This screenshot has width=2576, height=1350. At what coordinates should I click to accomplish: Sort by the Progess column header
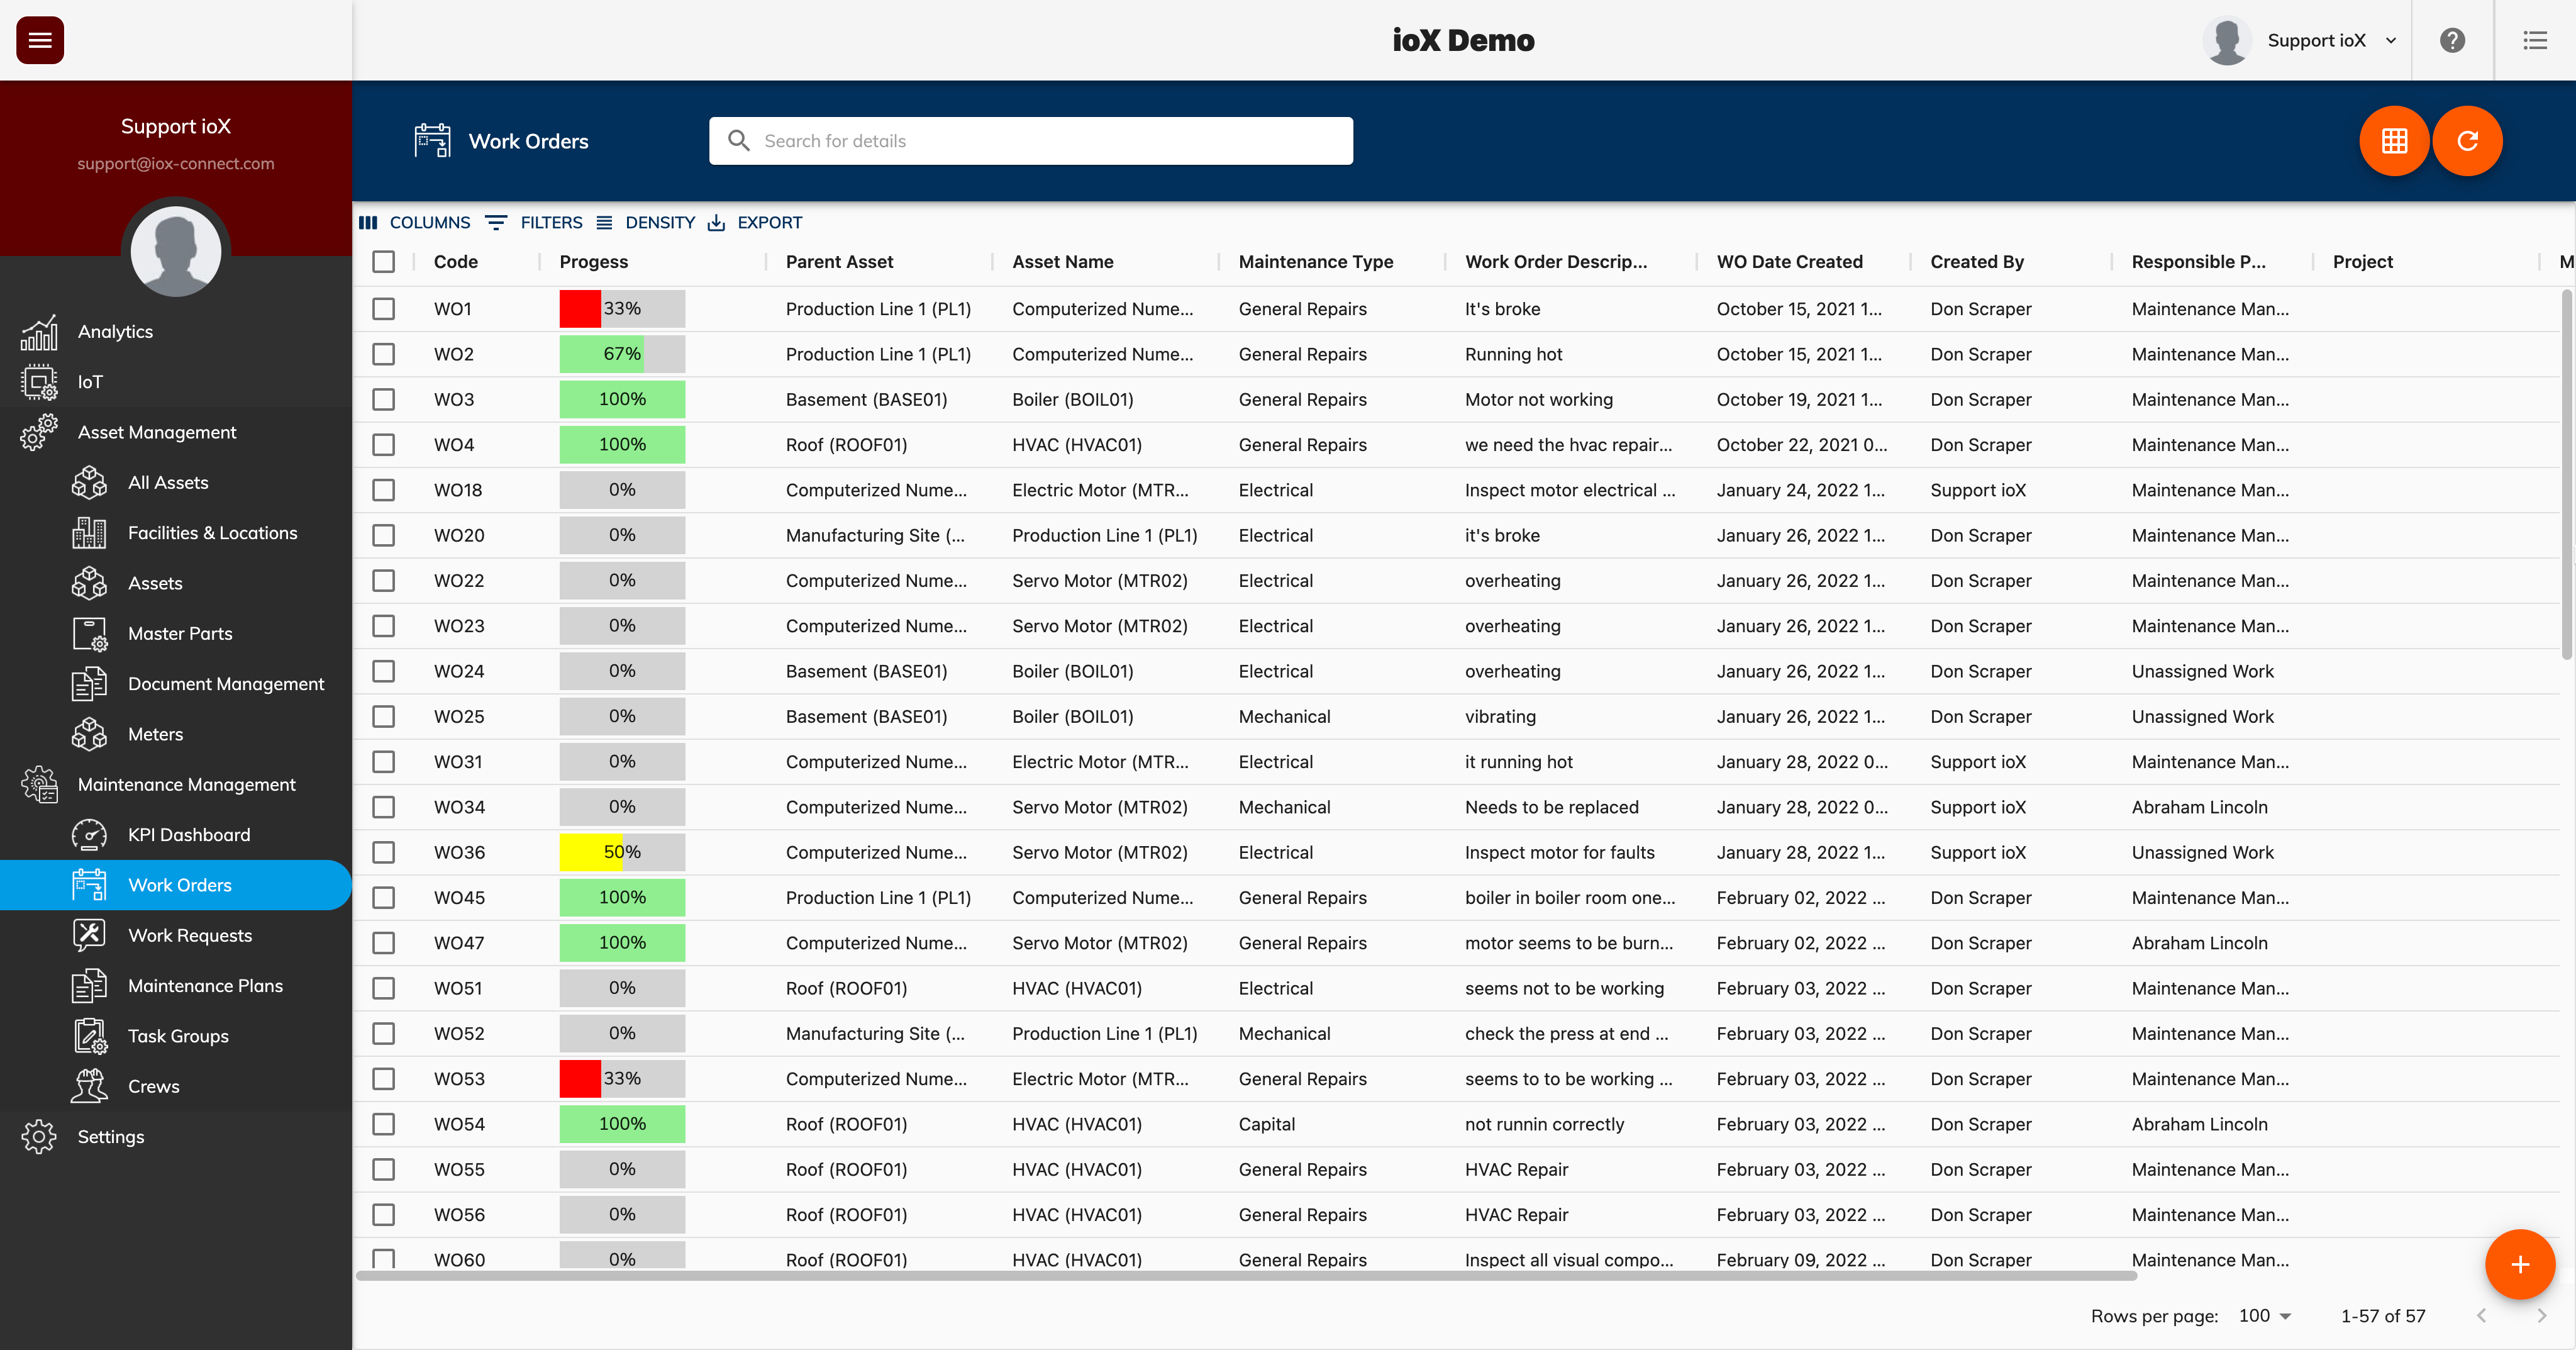coord(594,262)
